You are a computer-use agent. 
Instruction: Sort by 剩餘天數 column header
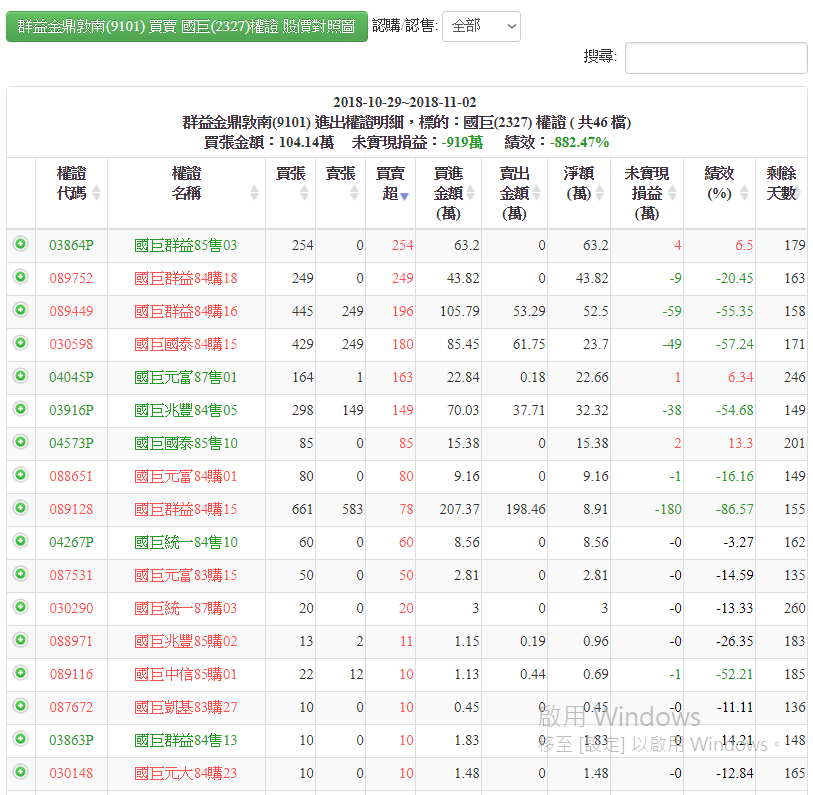781,184
